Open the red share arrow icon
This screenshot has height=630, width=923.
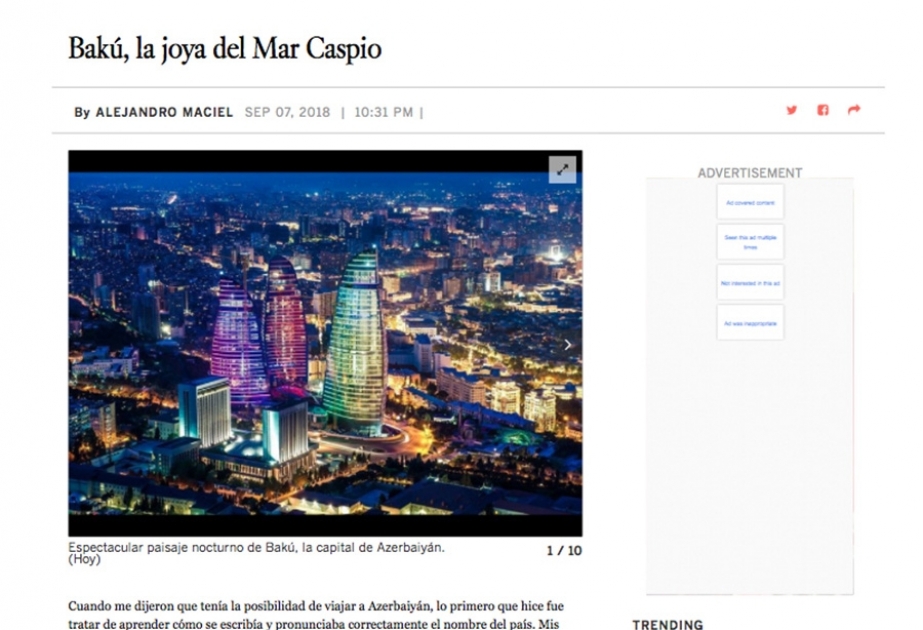click(x=854, y=110)
